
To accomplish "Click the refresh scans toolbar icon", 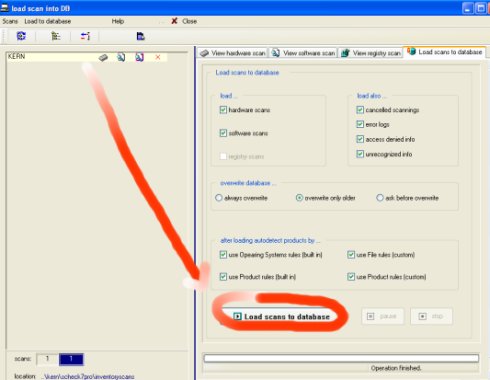I will (x=21, y=36).
